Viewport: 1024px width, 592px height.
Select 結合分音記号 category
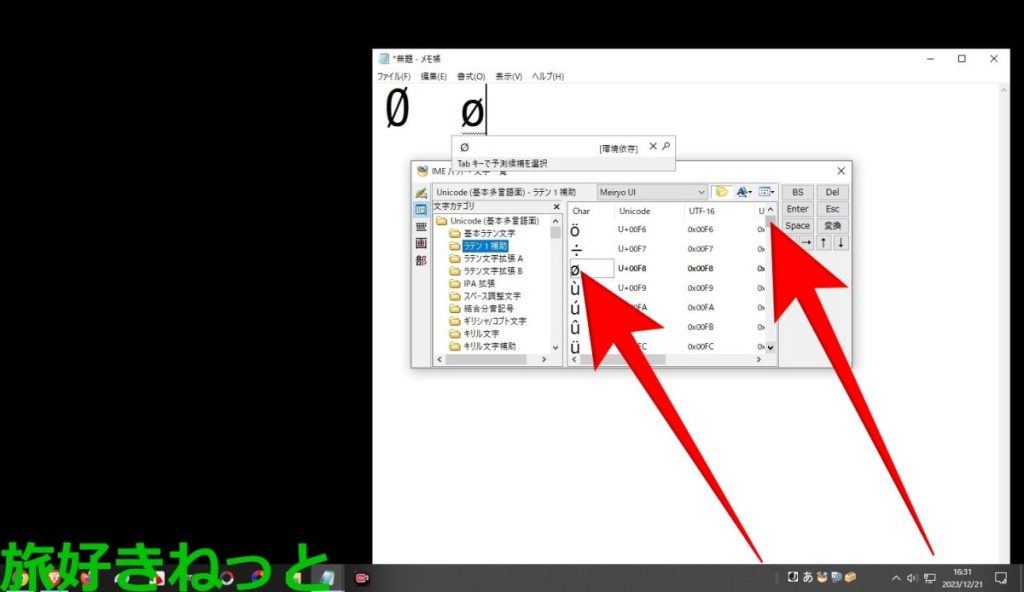pos(488,308)
